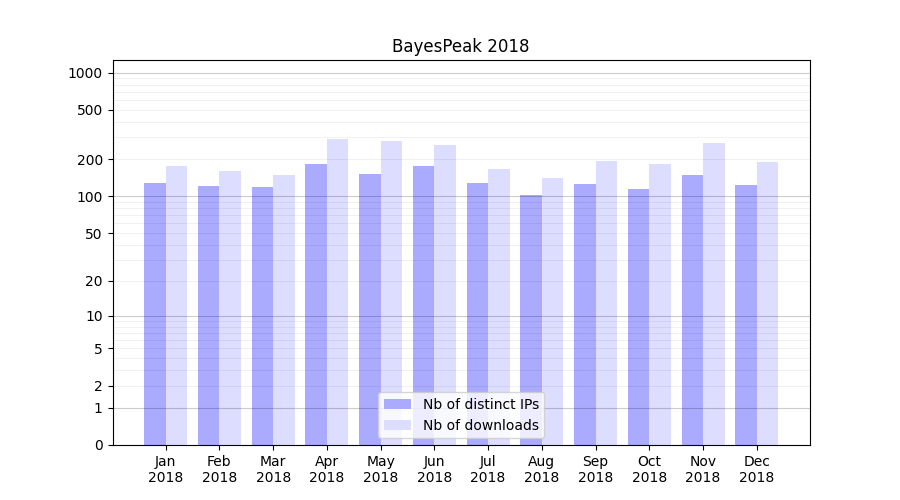Click the April 2018 downloads bar
Viewport: 900px width, 500px height.
tap(337, 292)
